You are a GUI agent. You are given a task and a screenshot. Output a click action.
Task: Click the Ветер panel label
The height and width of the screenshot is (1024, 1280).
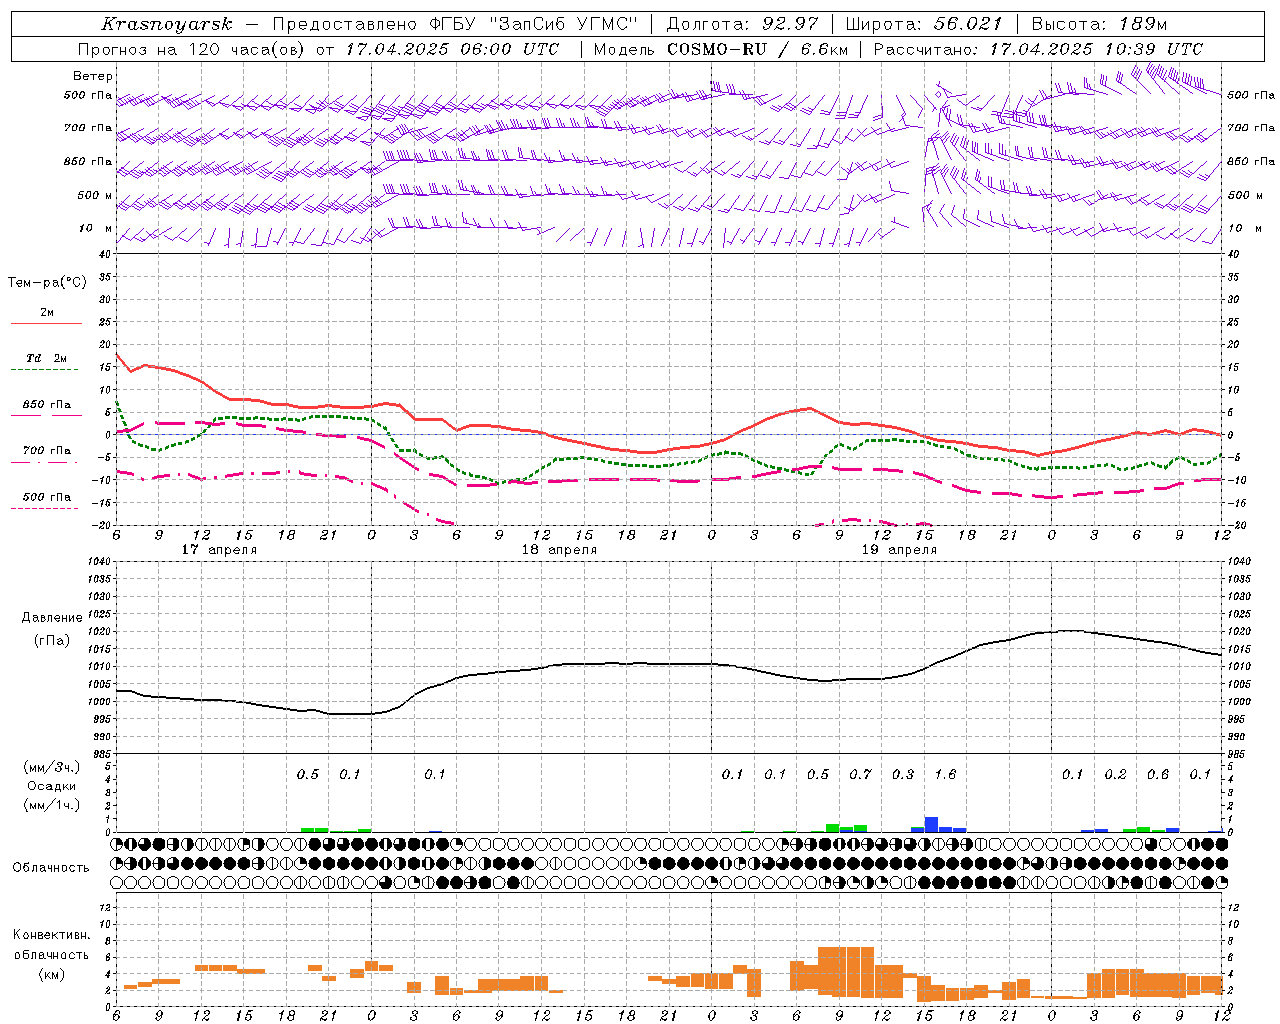click(x=93, y=76)
